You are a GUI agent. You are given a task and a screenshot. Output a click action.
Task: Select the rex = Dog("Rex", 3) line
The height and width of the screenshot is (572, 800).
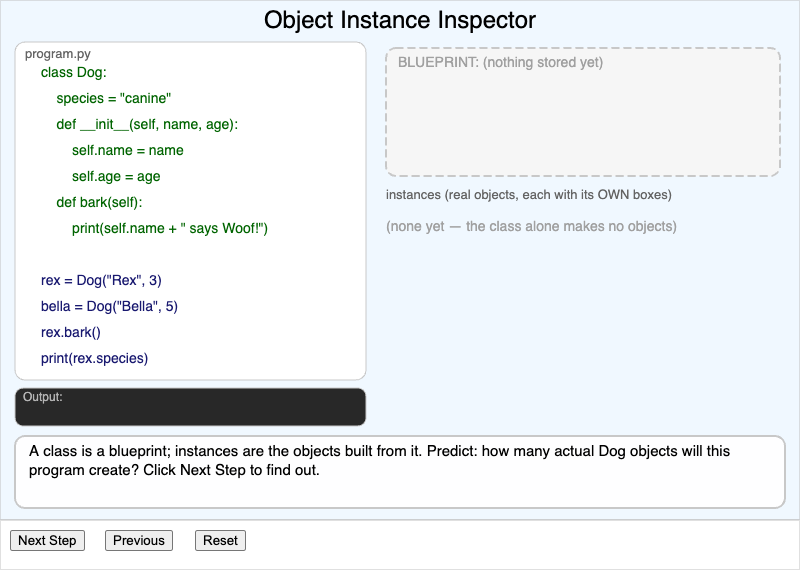pyautogui.click(x=101, y=281)
